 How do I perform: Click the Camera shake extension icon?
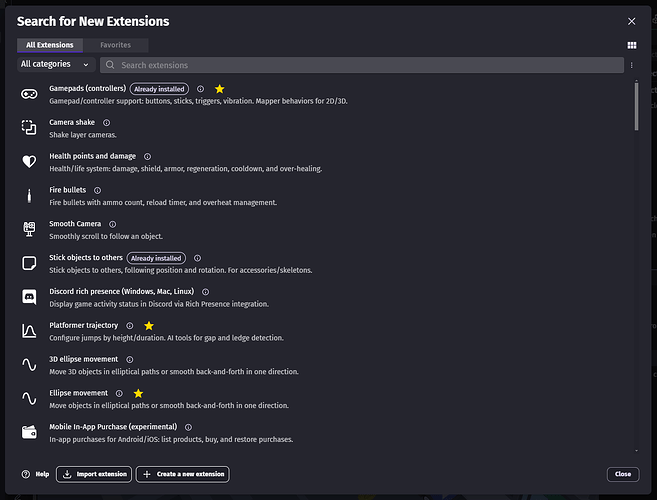click(x=29, y=127)
